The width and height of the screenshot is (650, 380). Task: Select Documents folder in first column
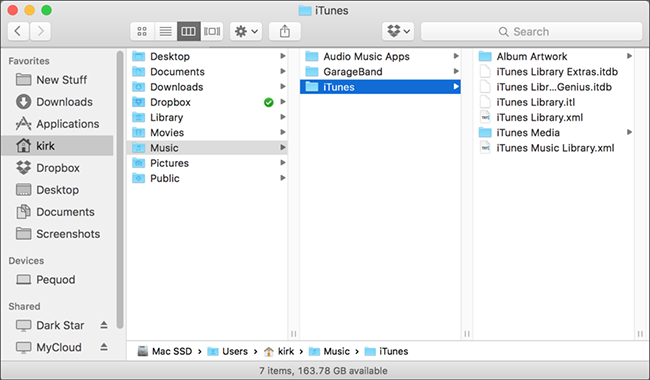coord(207,71)
